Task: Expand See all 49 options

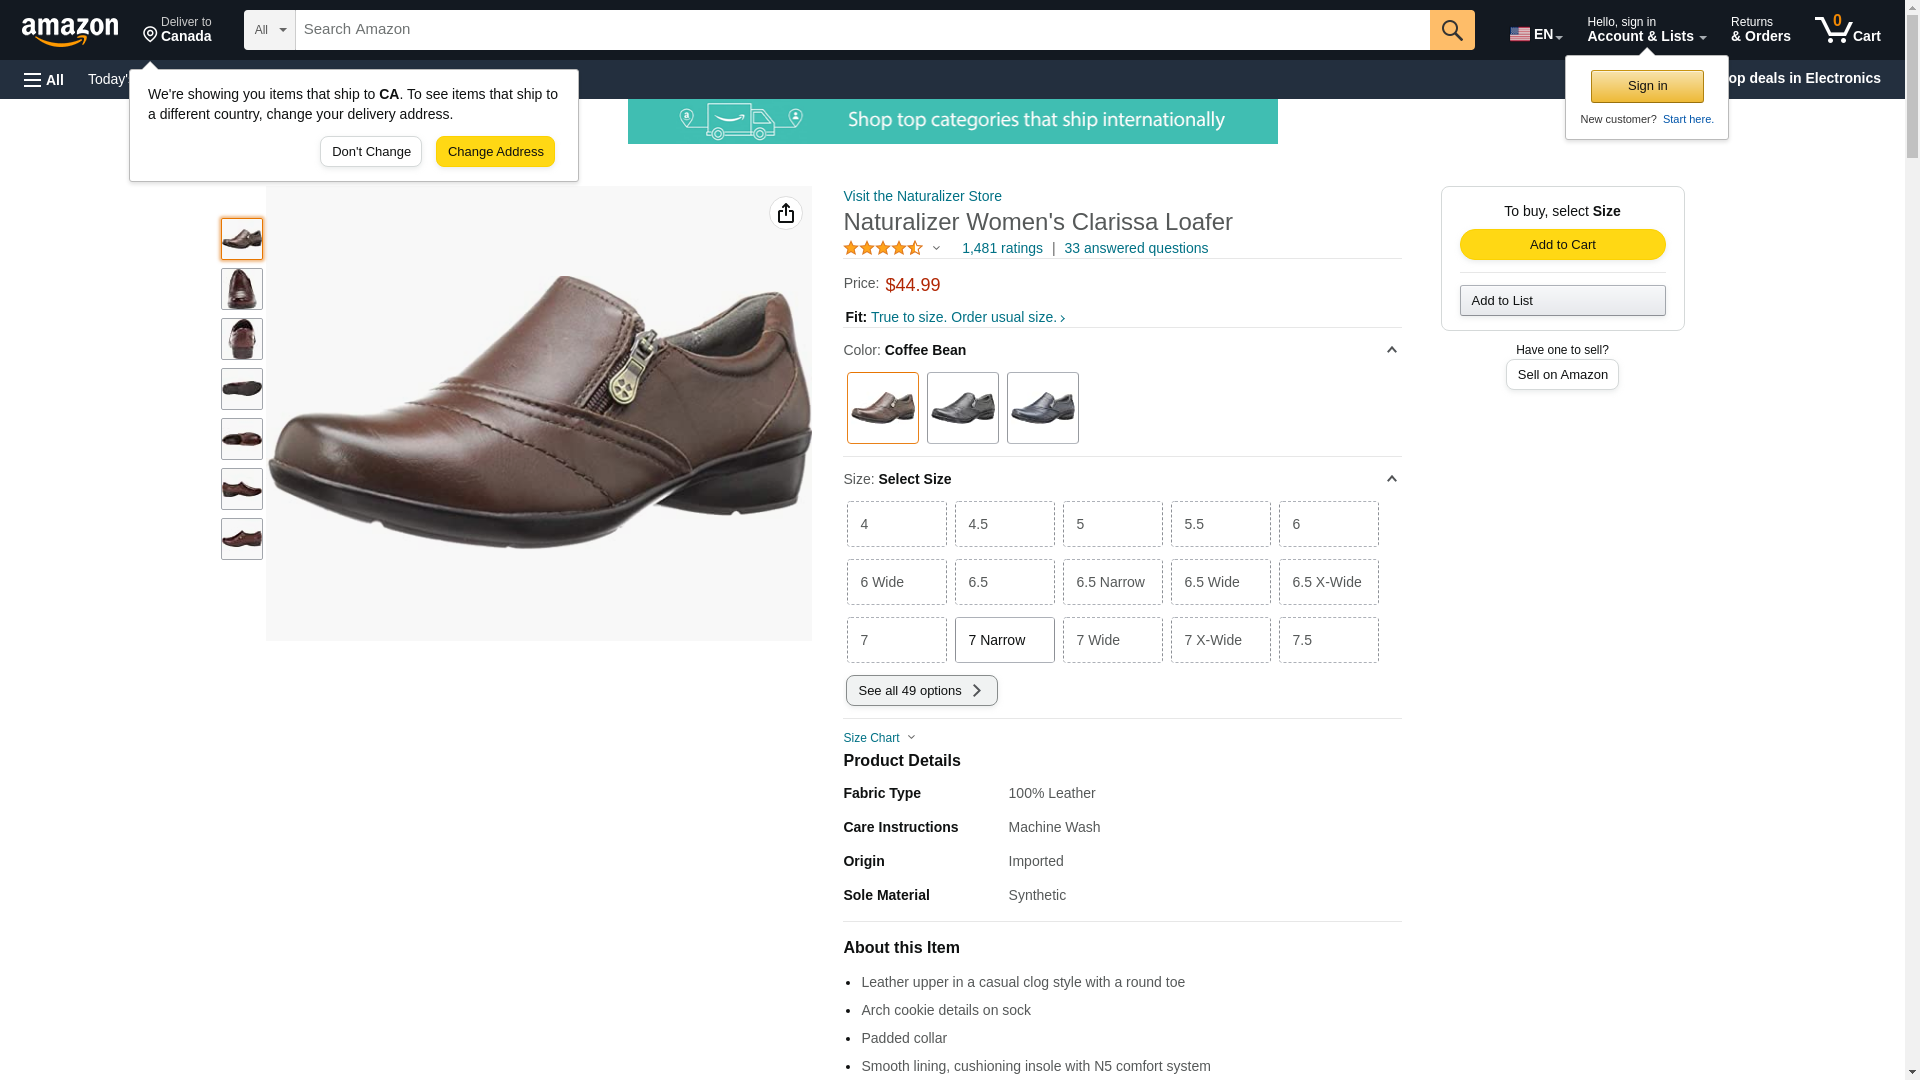Action: coord(921,691)
